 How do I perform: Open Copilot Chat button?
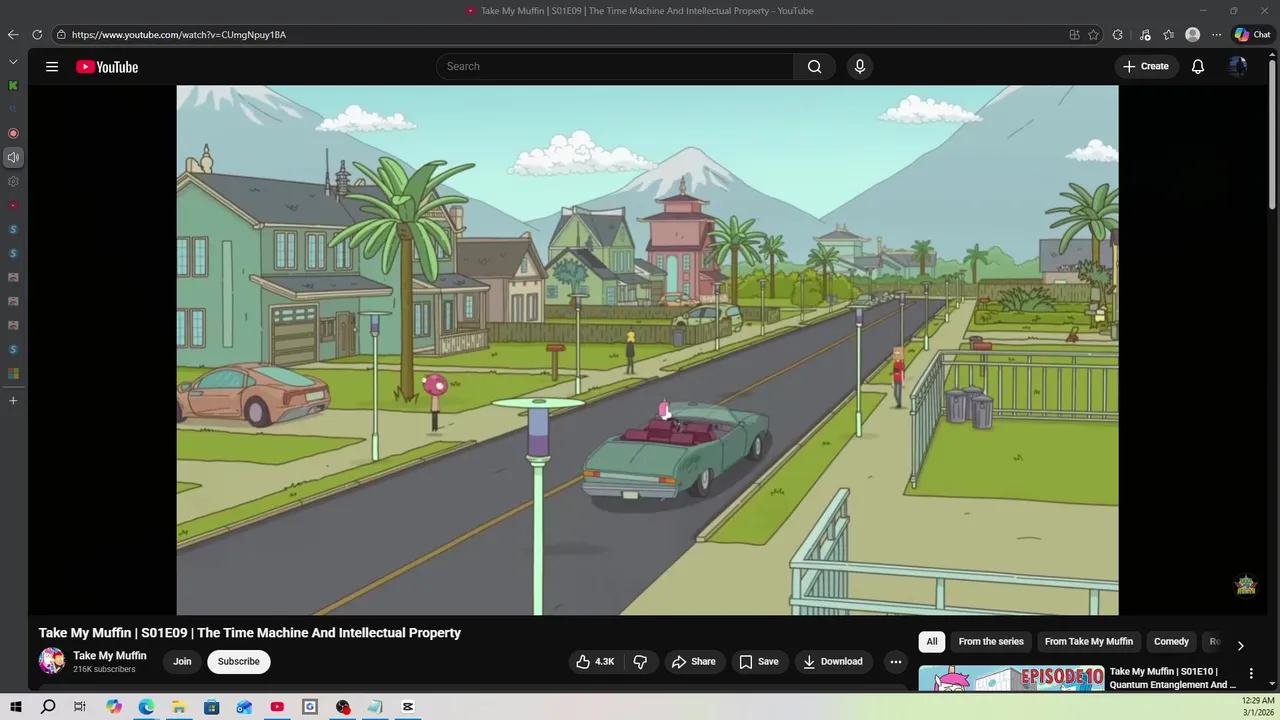tap(1252, 35)
